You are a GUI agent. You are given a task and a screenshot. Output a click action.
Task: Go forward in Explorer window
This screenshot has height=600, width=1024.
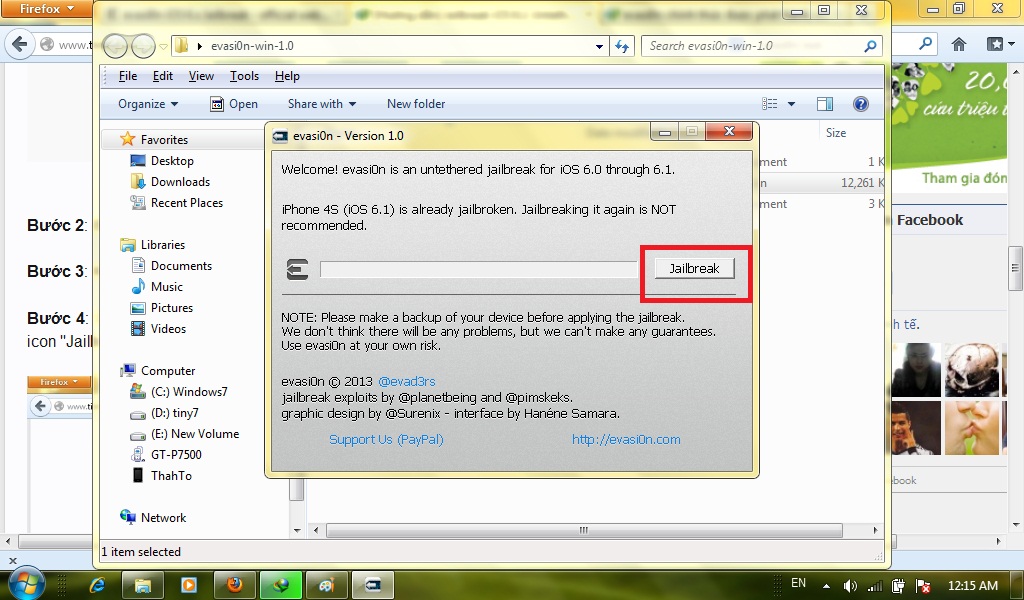tap(143, 46)
